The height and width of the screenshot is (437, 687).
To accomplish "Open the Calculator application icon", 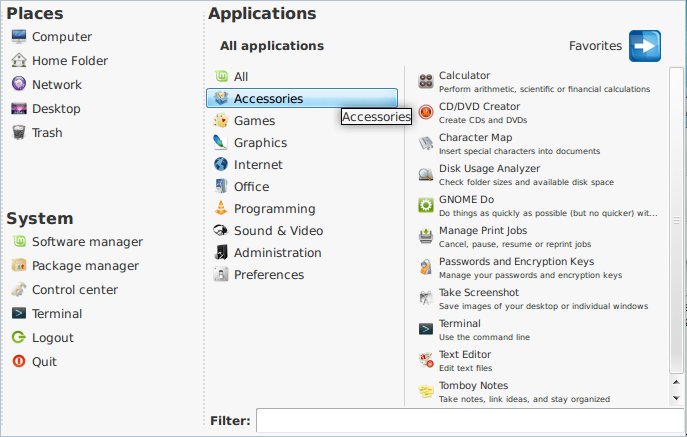I will pos(425,81).
